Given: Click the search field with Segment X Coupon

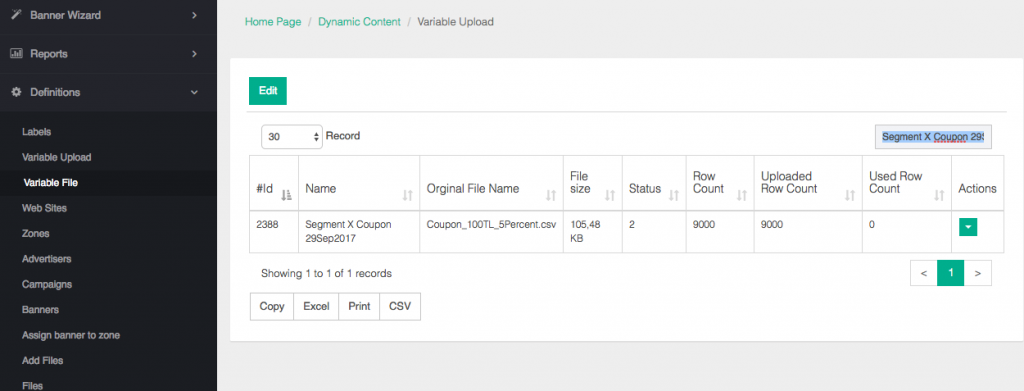Looking at the screenshot, I should 933,137.
